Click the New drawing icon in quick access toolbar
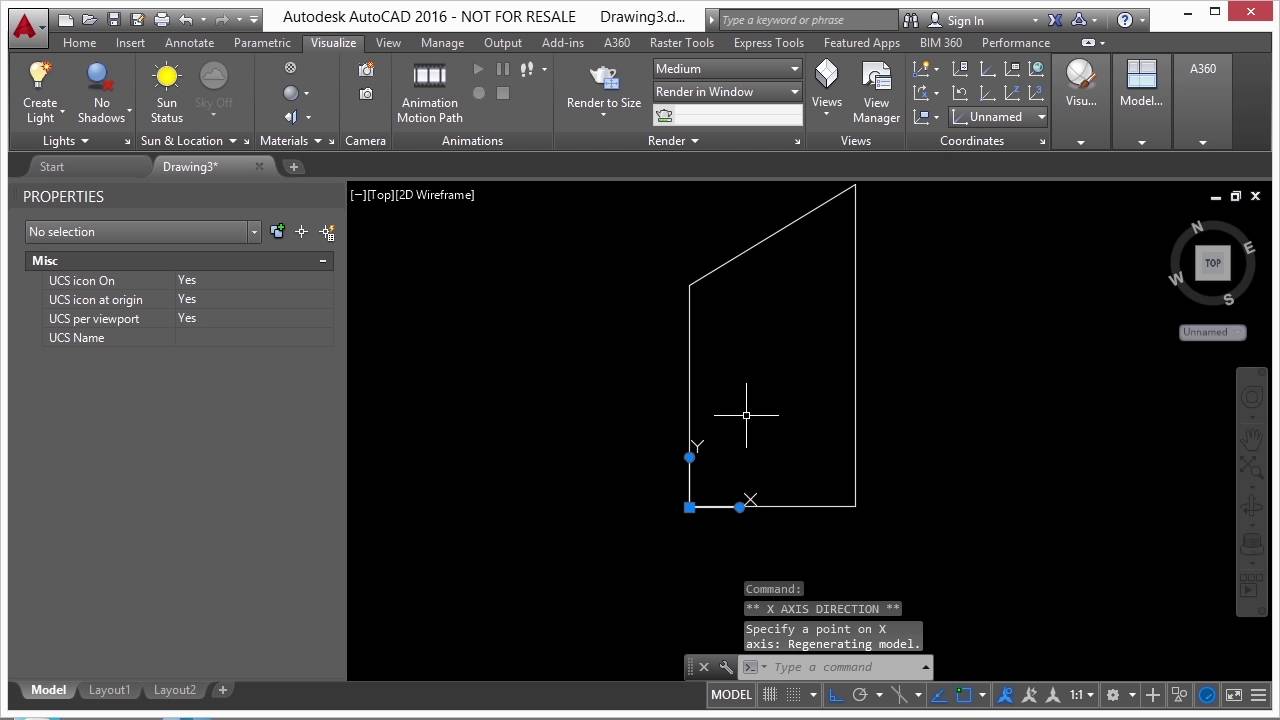This screenshot has height=720, width=1280. click(x=66, y=19)
